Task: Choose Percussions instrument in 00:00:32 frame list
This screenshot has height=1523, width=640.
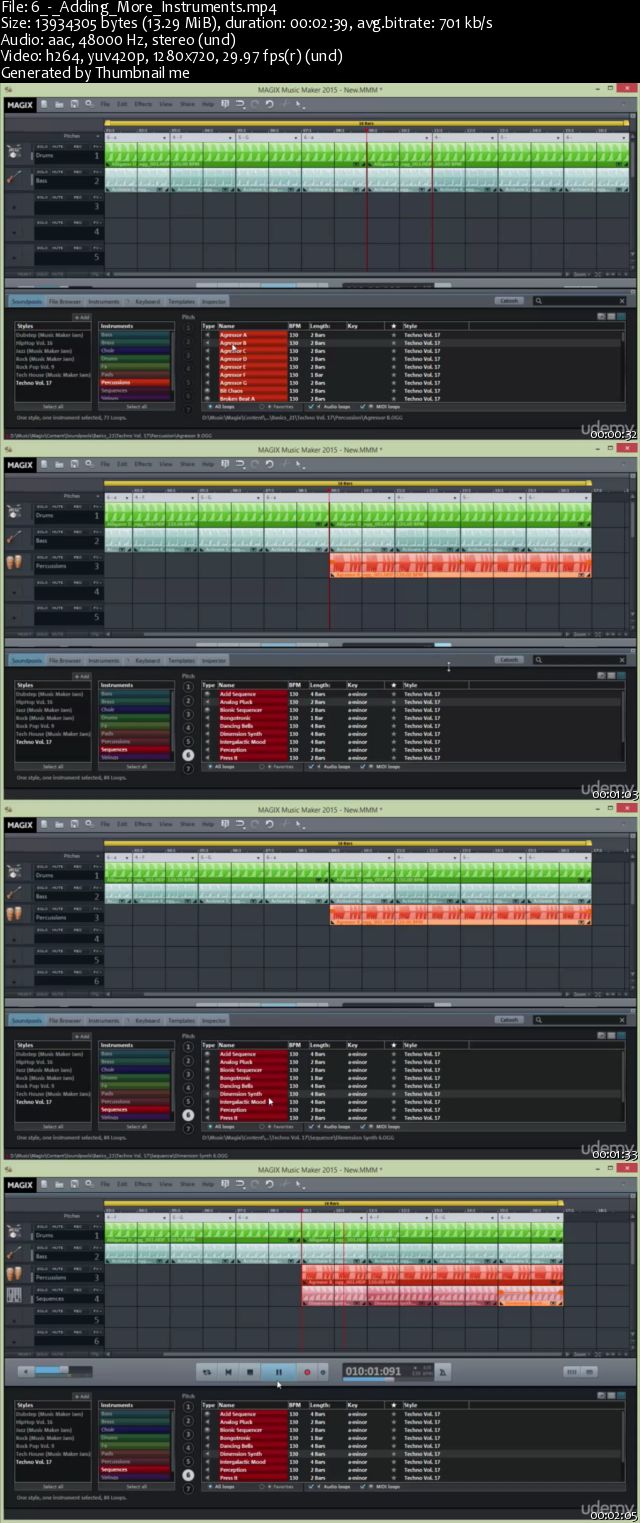Action: click(x=136, y=382)
